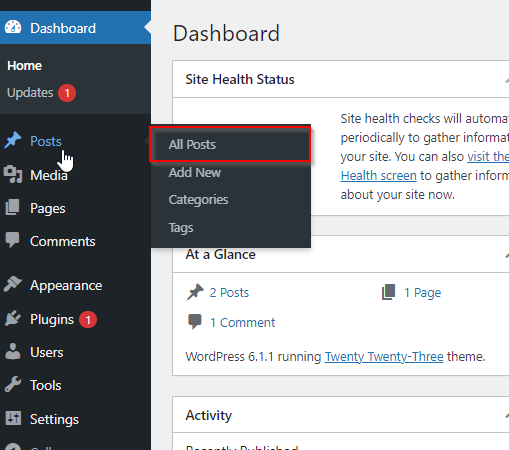Follow the 1 Comment link
This screenshot has width=509, height=450.
click(x=242, y=322)
